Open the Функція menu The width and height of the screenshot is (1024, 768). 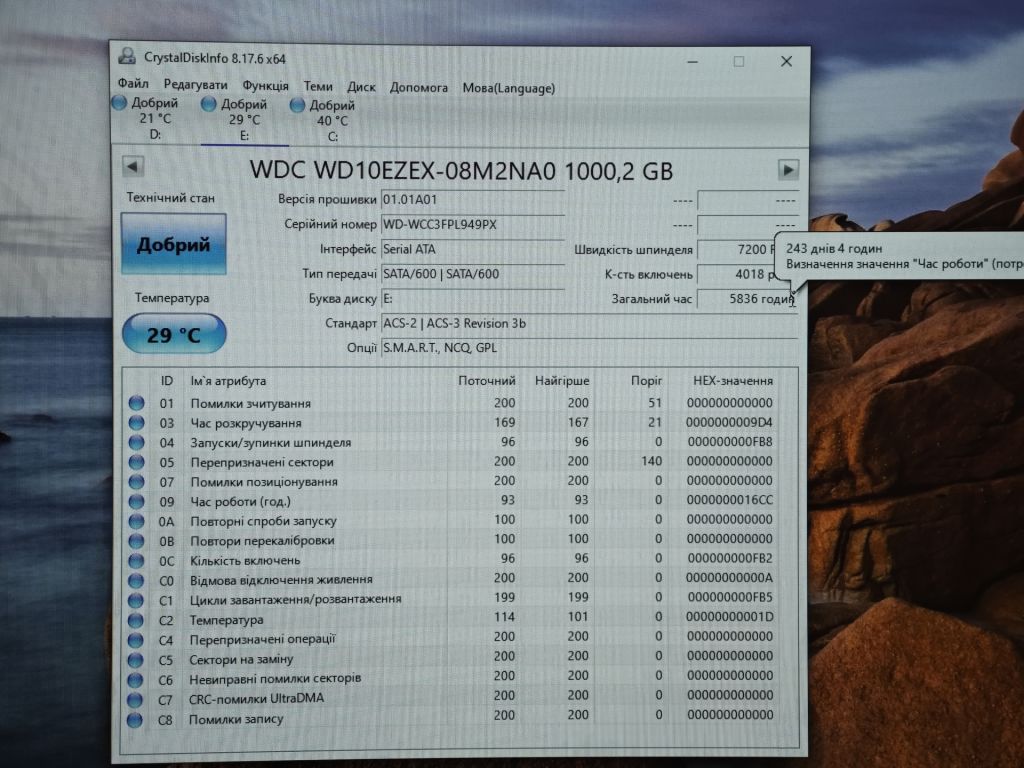click(x=265, y=86)
